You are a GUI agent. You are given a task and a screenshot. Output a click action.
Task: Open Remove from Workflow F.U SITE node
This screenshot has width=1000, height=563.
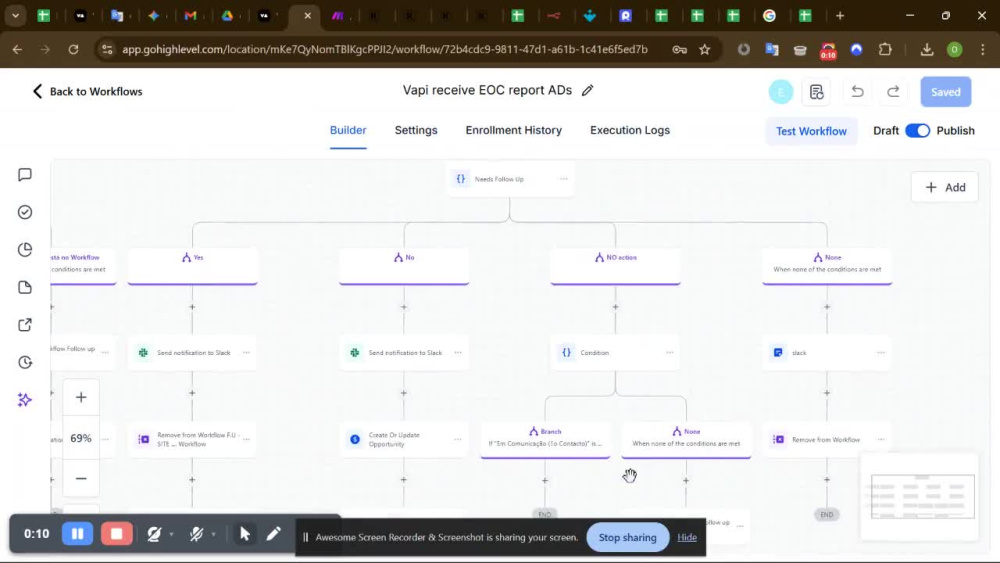point(193,439)
